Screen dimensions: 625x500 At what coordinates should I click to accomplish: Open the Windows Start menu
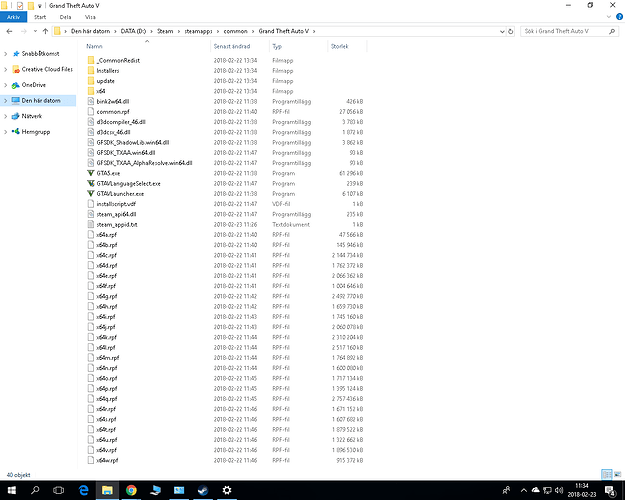pos(12,490)
